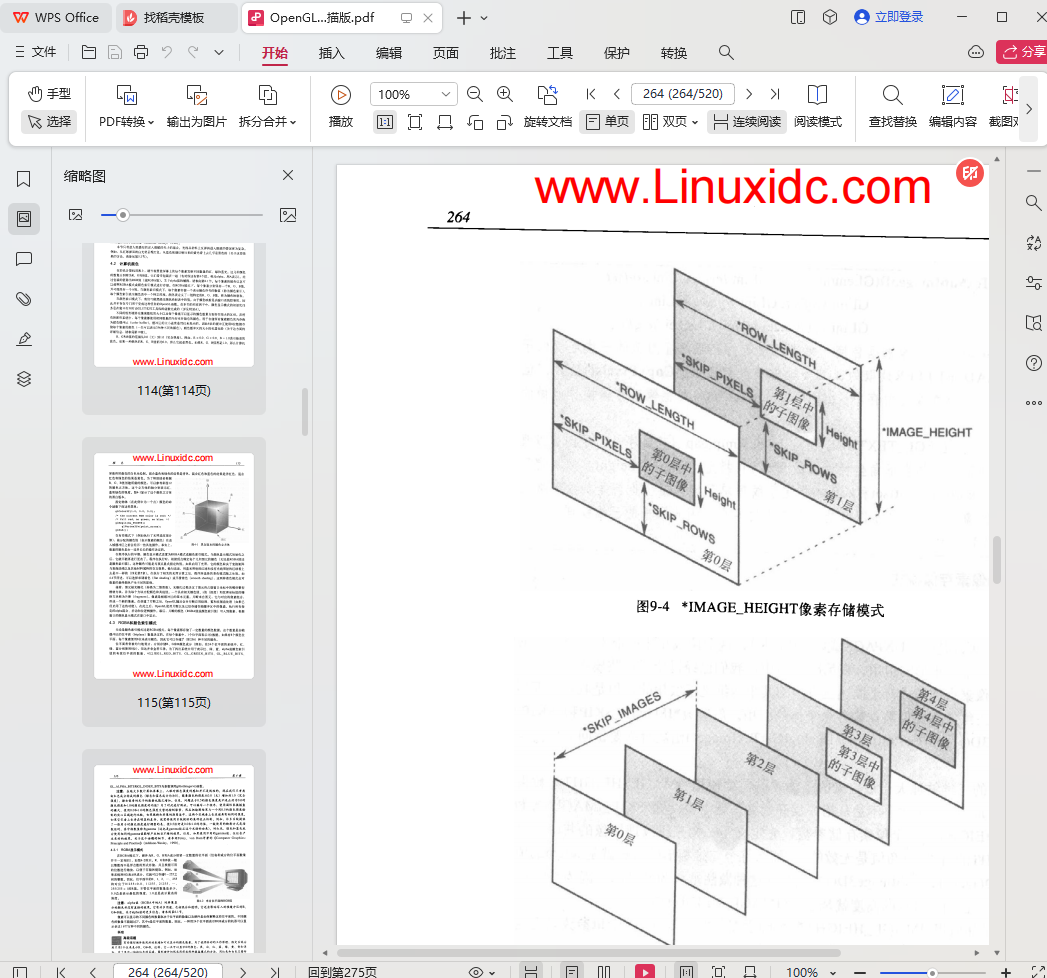Zoom out with the minus magnifier

[475, 94]
